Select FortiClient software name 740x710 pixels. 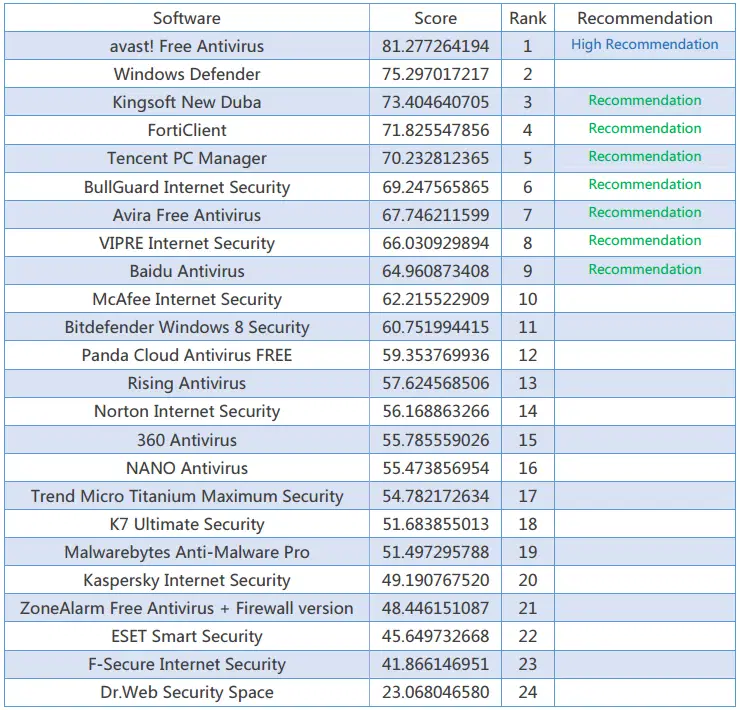187,130
